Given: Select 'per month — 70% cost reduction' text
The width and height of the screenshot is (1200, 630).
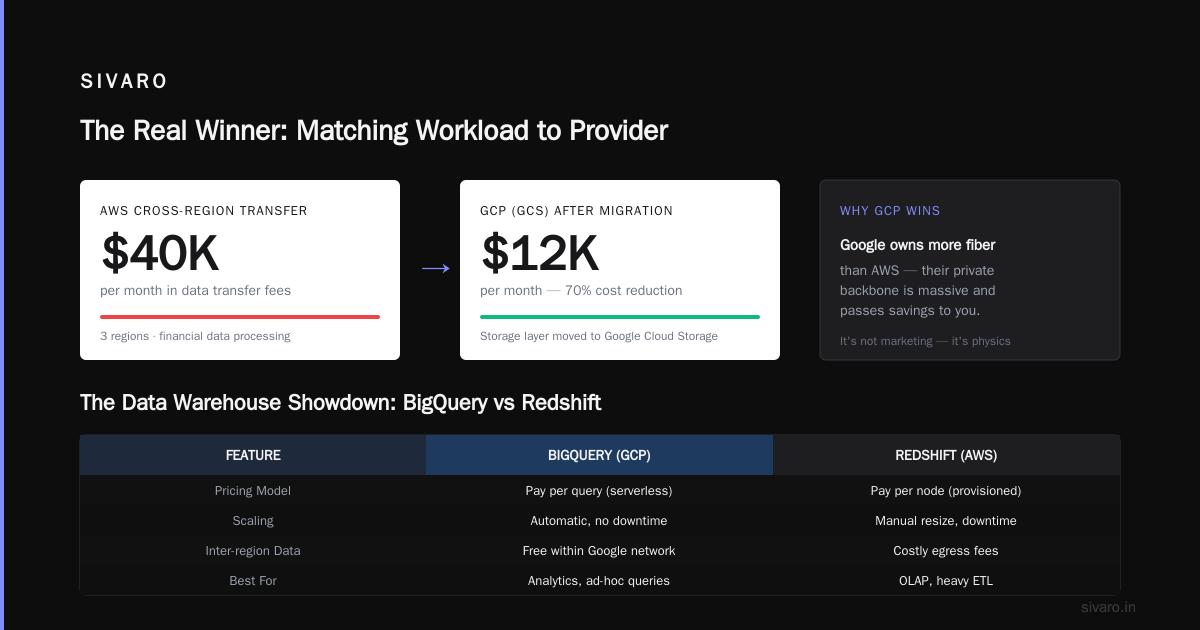Looking at the screenshot, I should [x=581, y=291].
